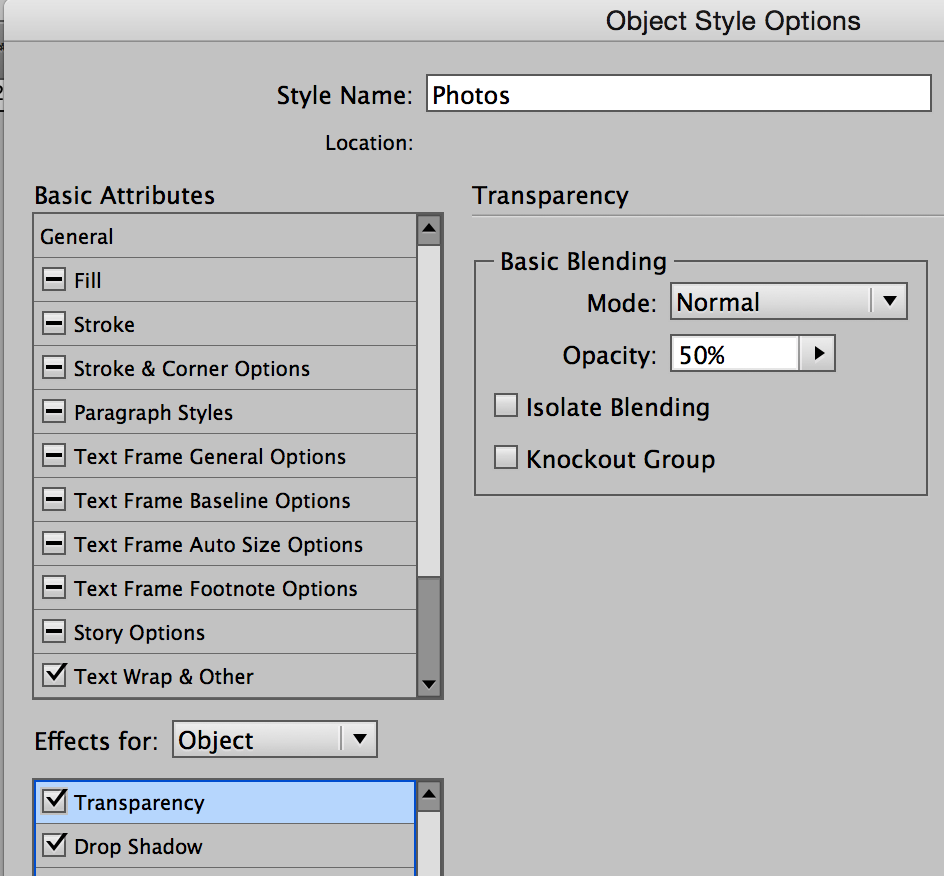The image size is (944, 876).
Task: Toggle the Story Options checkbox
Action: pos(54,632)
